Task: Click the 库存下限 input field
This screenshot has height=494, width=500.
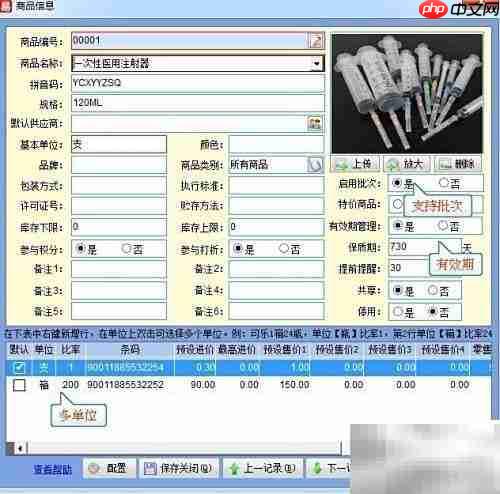Action: tap(119, 227)
